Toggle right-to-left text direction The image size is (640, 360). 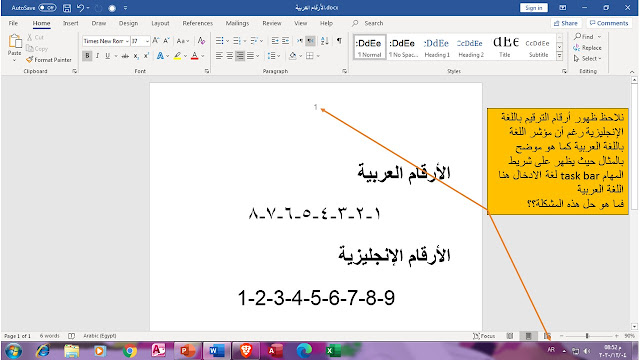pyautogui.click(x=310, y=41)
